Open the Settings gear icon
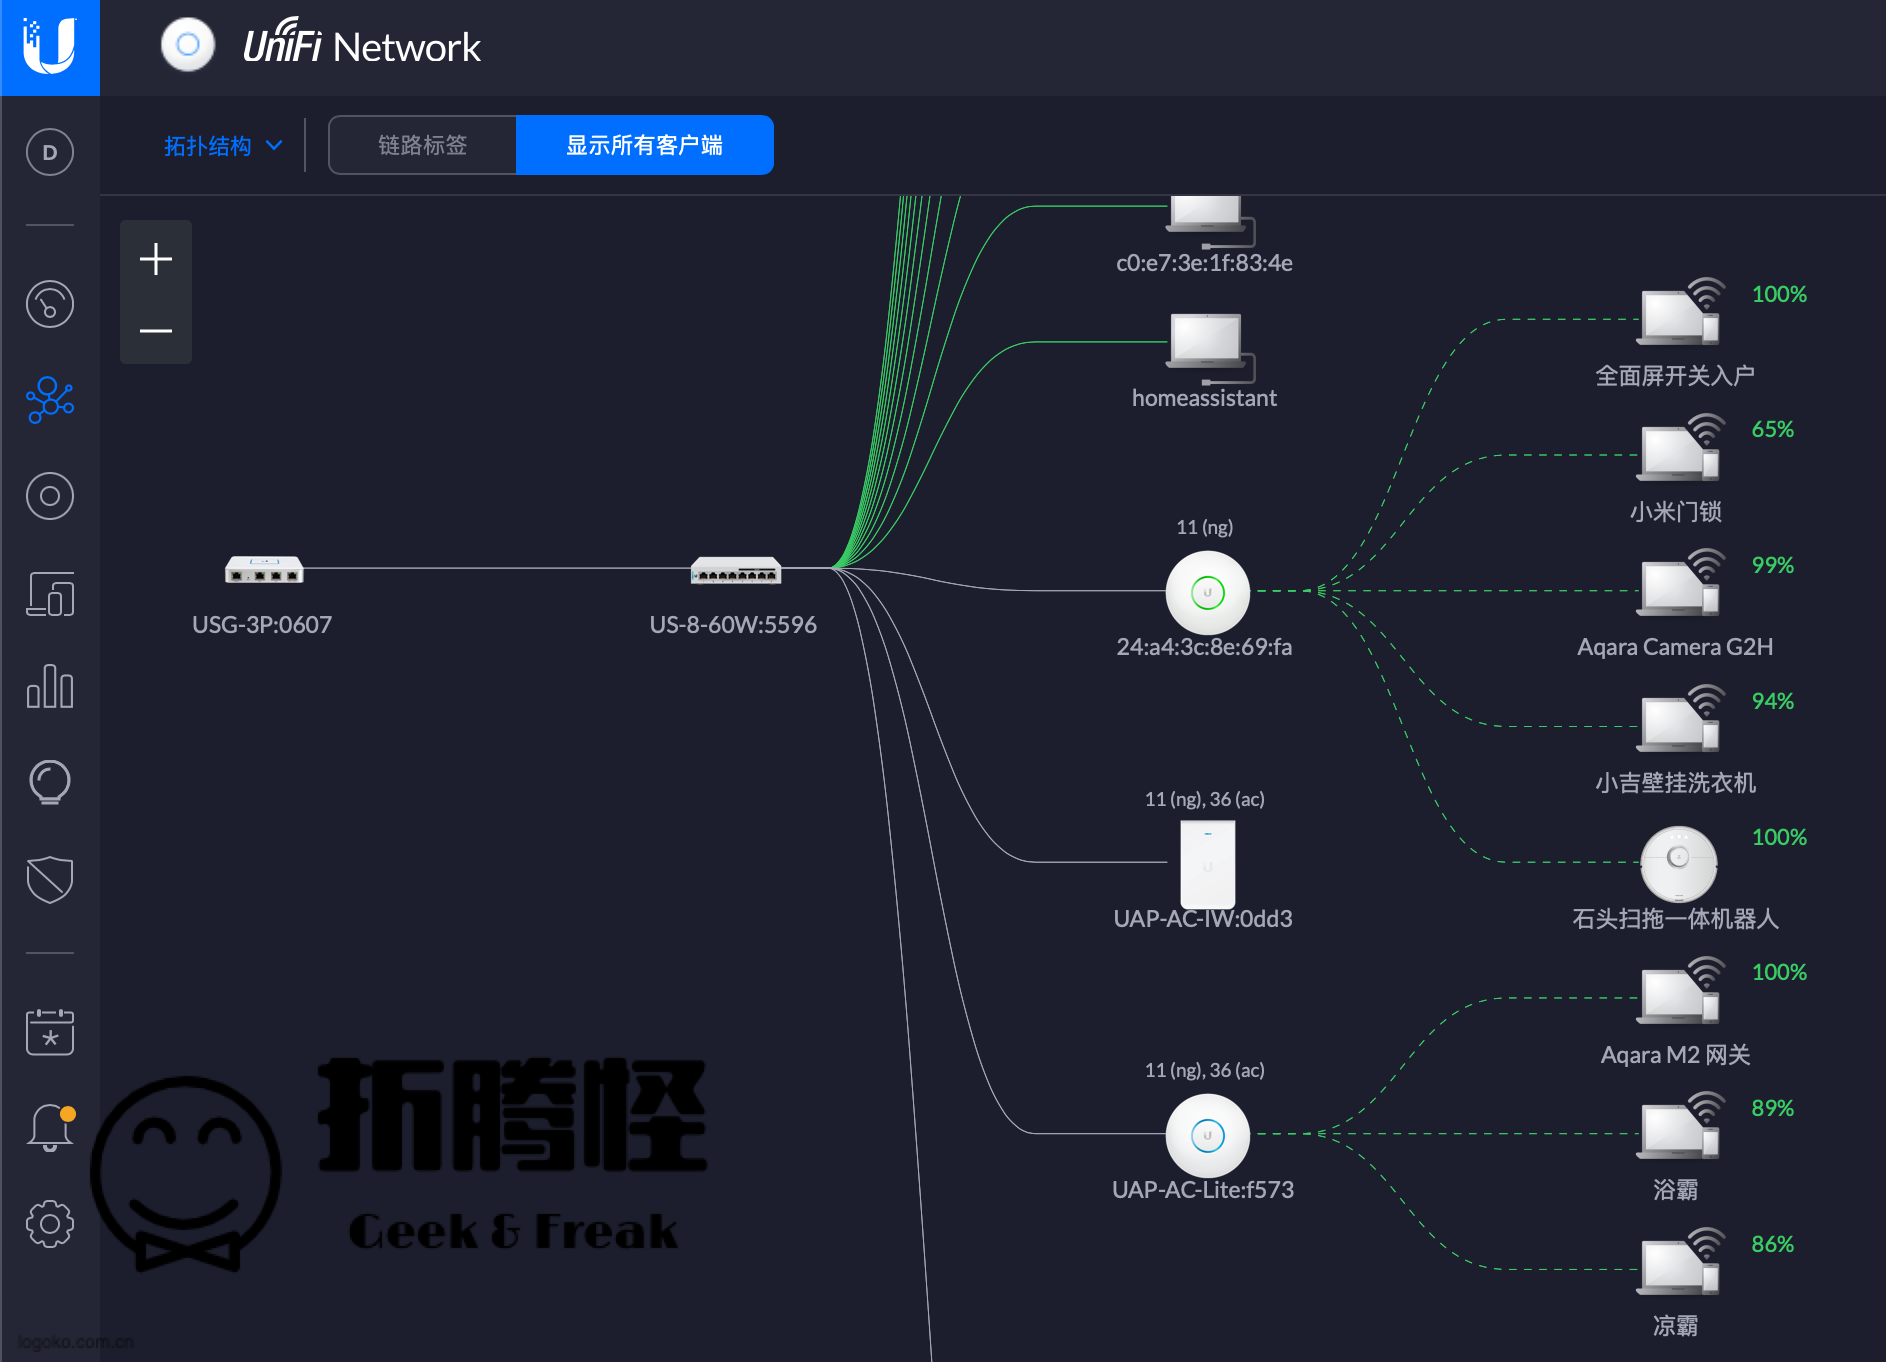The image size is (1886, 1362). coord(50,1223)
